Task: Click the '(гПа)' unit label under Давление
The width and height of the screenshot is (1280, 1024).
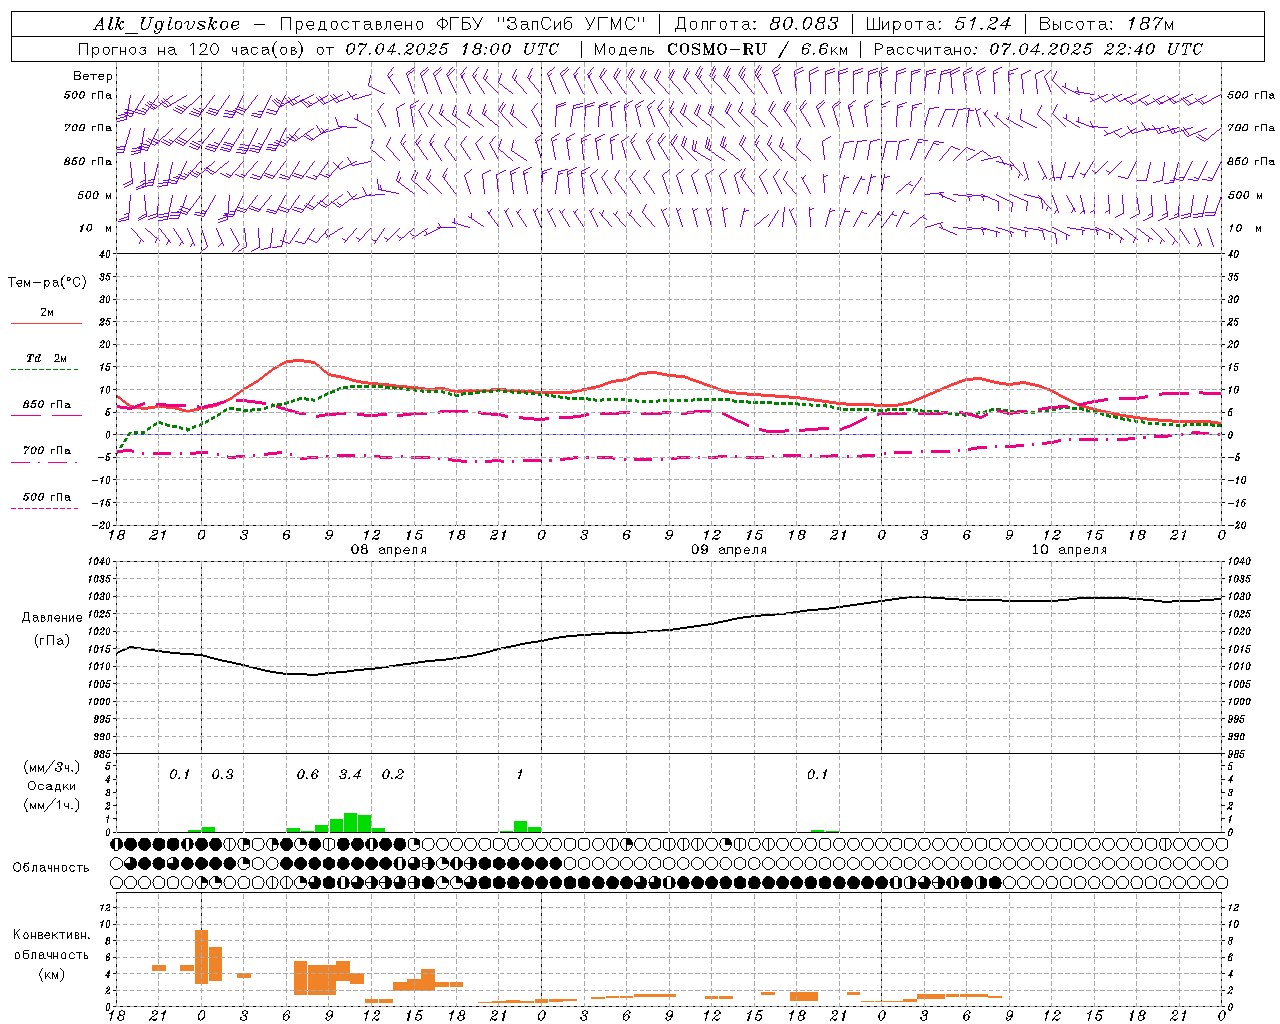Action: (52, 641)
